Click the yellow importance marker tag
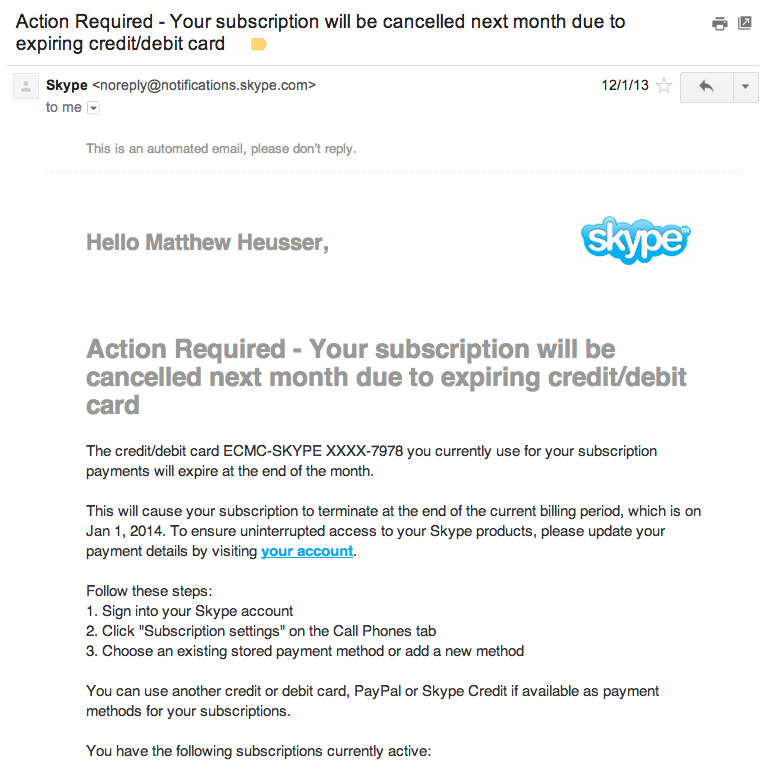The image size is (779, 776). point(258,45)
